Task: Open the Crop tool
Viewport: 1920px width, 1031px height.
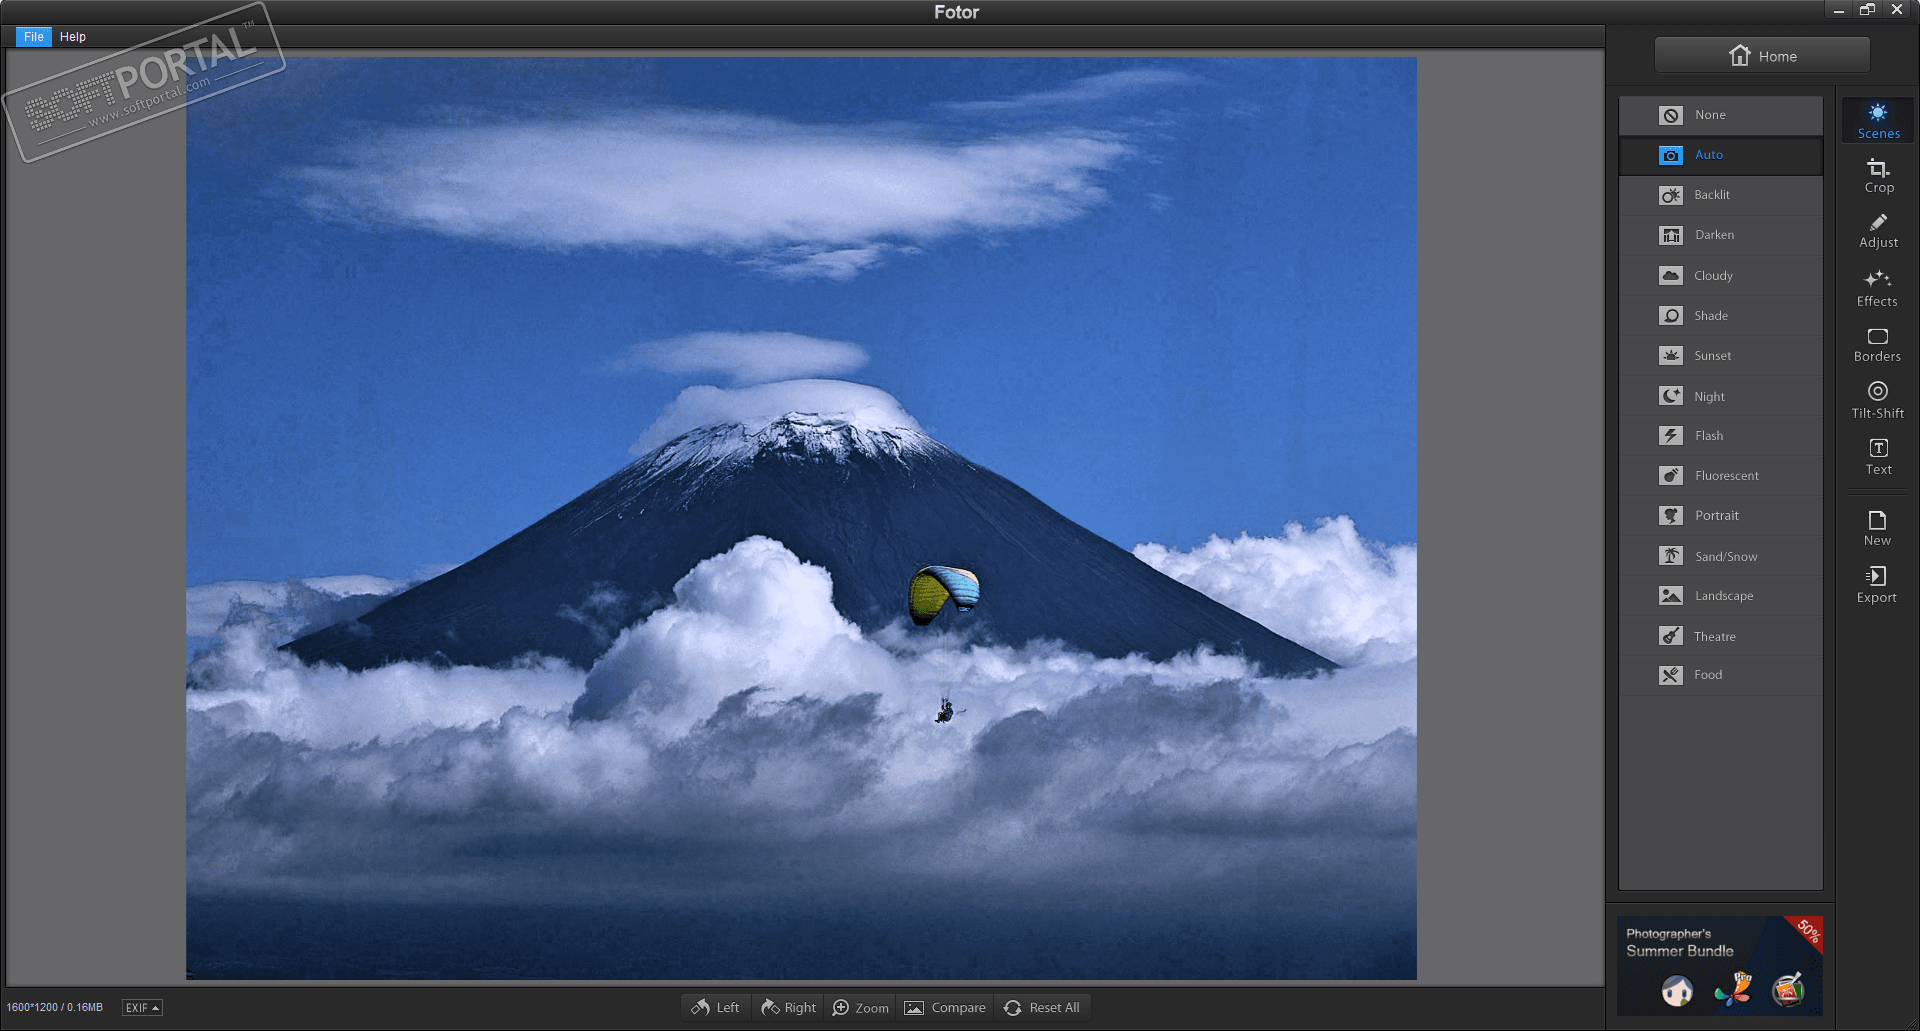Action: click(x=1878, y=176)
